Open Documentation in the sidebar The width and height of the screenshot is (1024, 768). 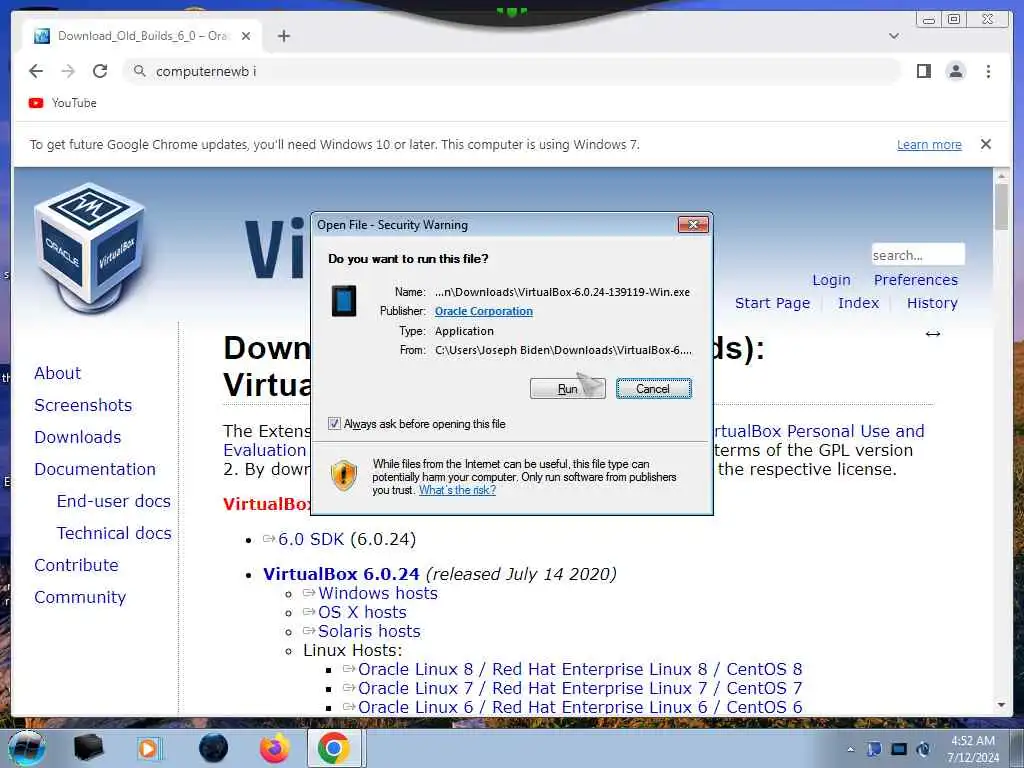(95, 470)
